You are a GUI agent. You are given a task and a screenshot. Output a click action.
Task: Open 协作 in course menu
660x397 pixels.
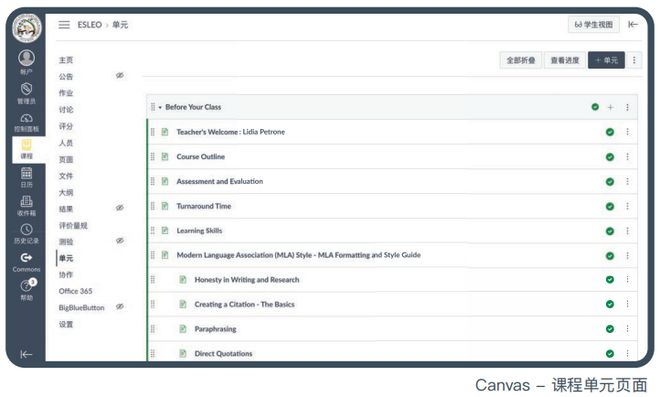pyautogui.click(x=66, y=275)
